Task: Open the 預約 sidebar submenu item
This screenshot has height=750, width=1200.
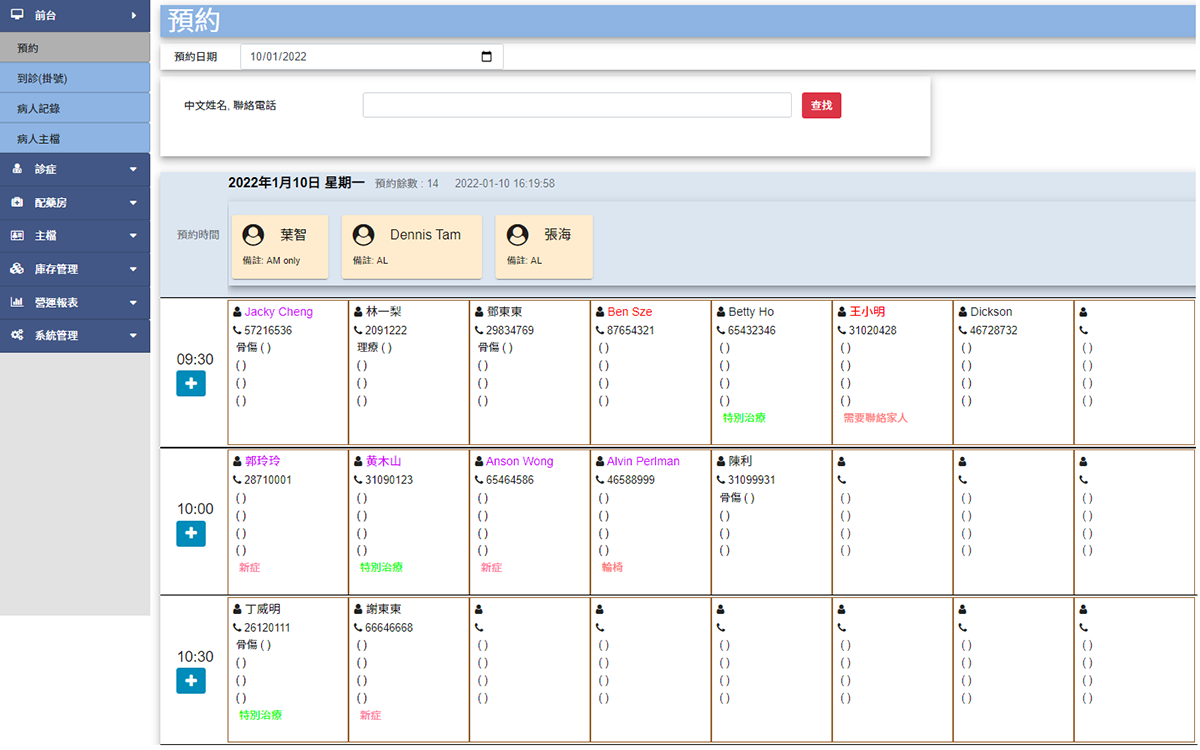Action: point(75,47)
